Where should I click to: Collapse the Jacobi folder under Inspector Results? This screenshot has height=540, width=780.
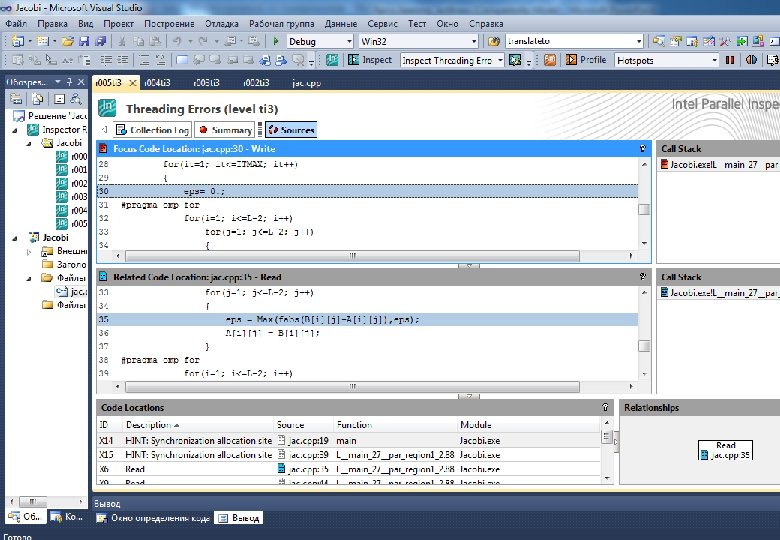[29, 143]
